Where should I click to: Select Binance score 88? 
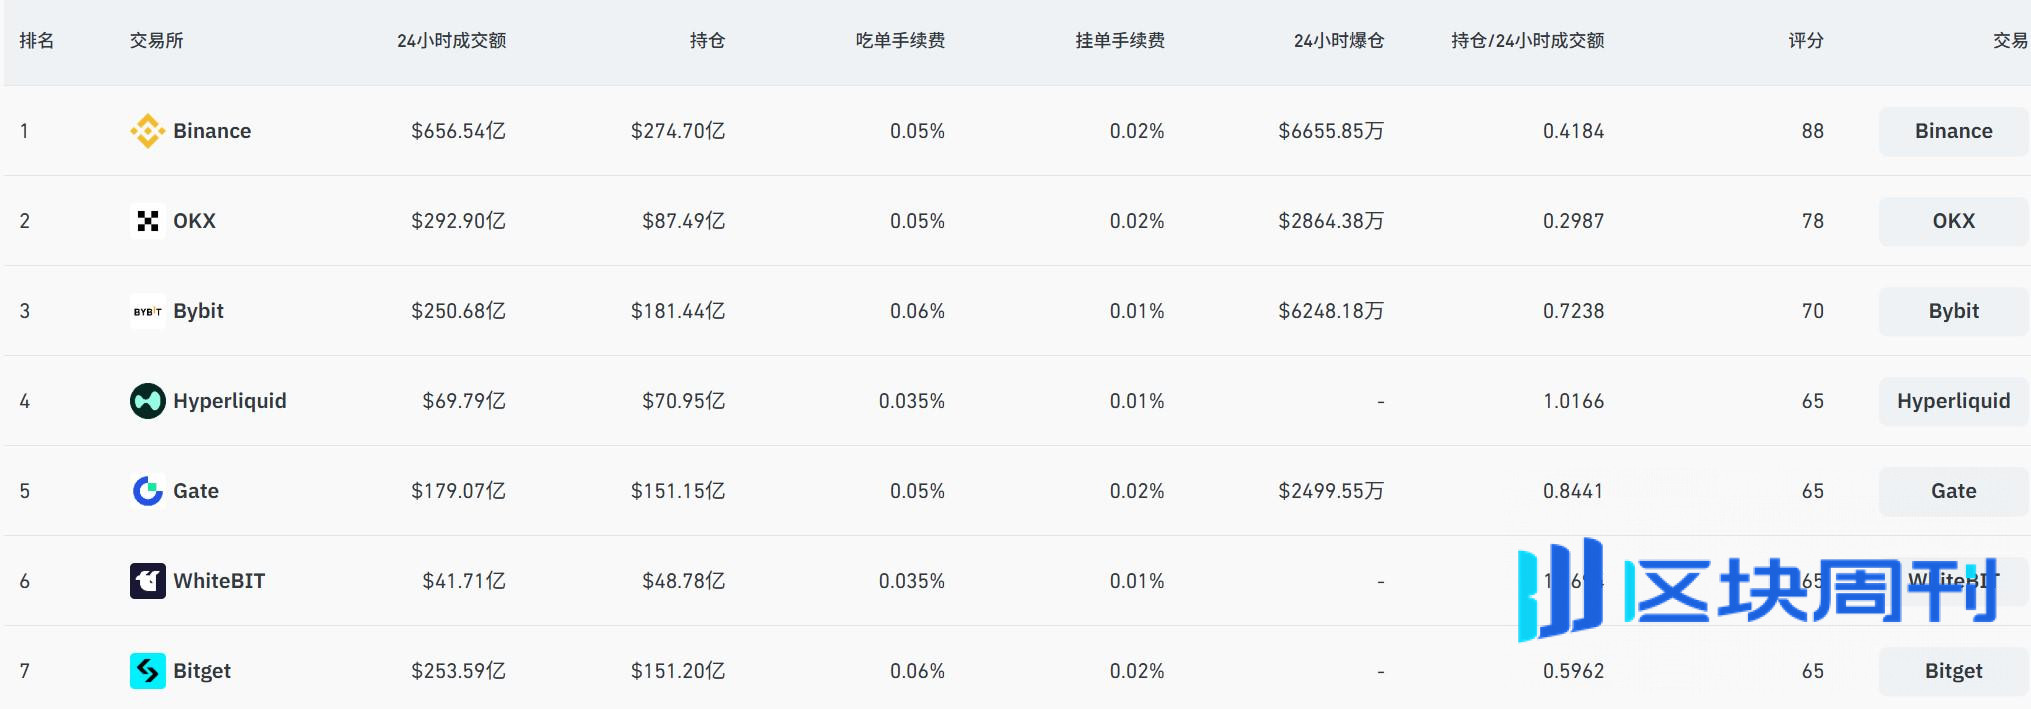[x=1813, y=131]
